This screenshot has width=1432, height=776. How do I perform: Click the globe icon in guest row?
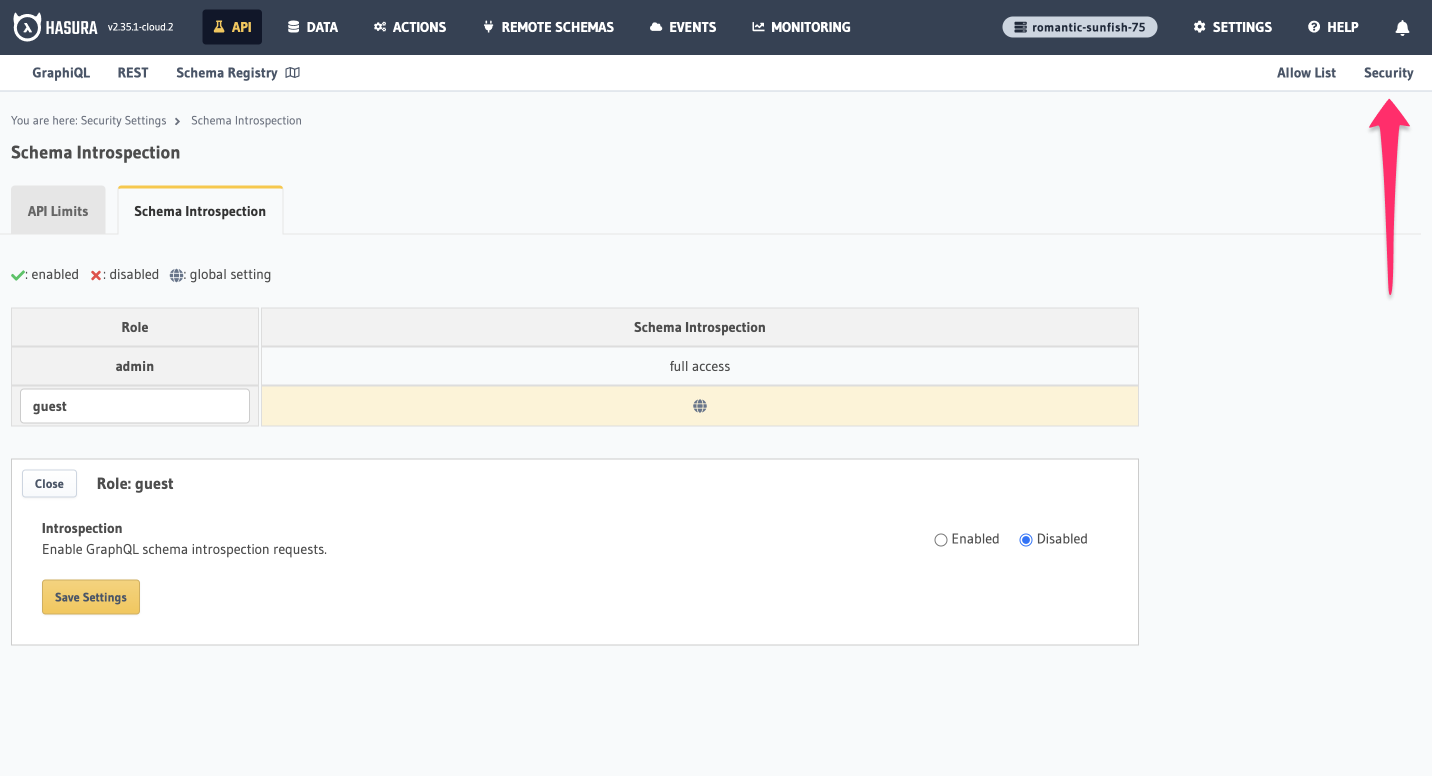tap(699, 405)
